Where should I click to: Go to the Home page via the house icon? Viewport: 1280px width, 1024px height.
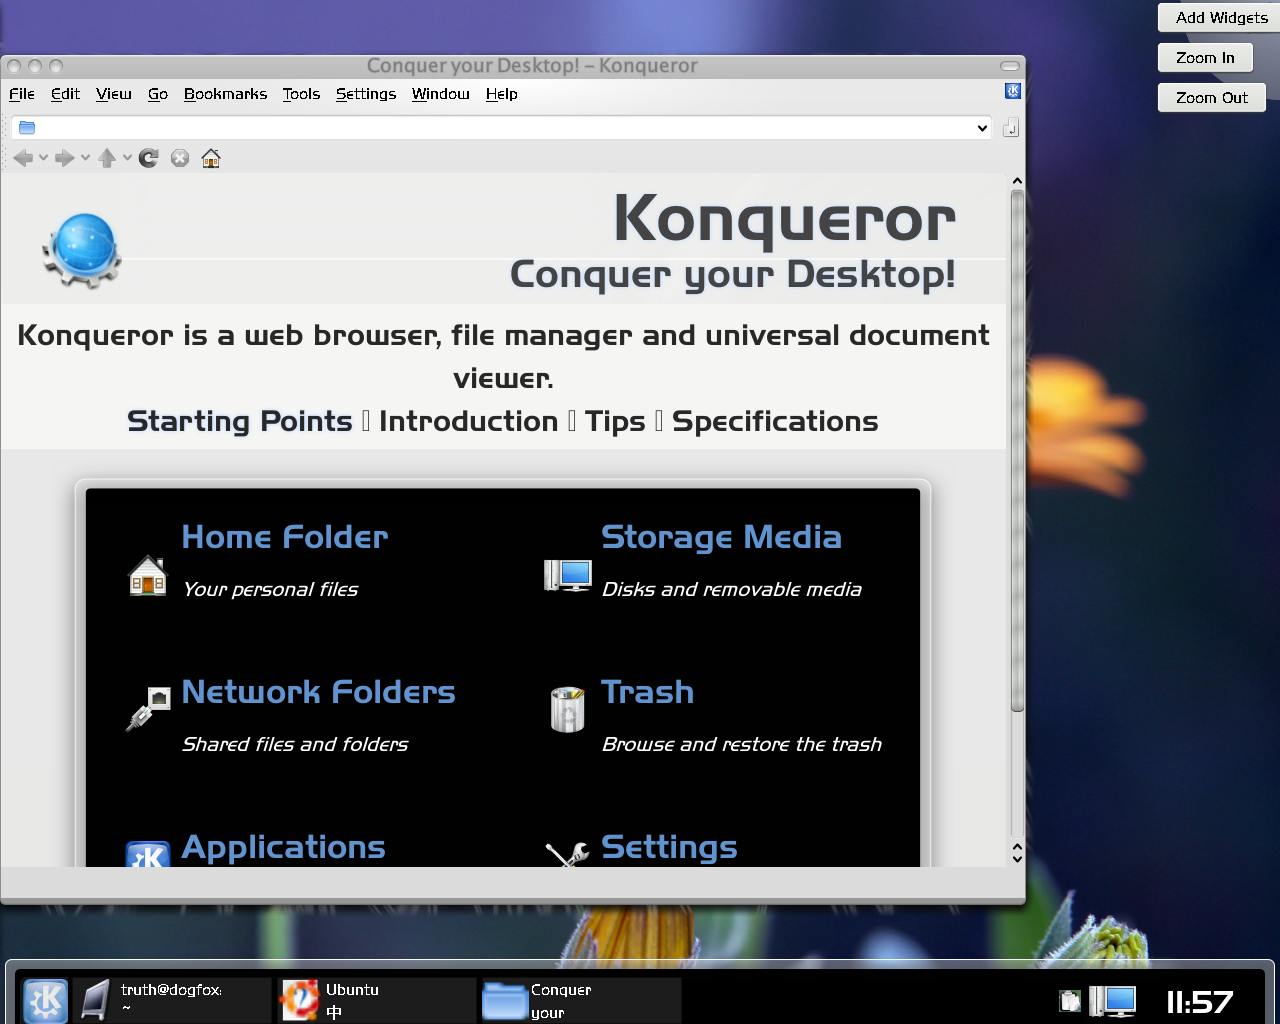(x=211, y=158)
